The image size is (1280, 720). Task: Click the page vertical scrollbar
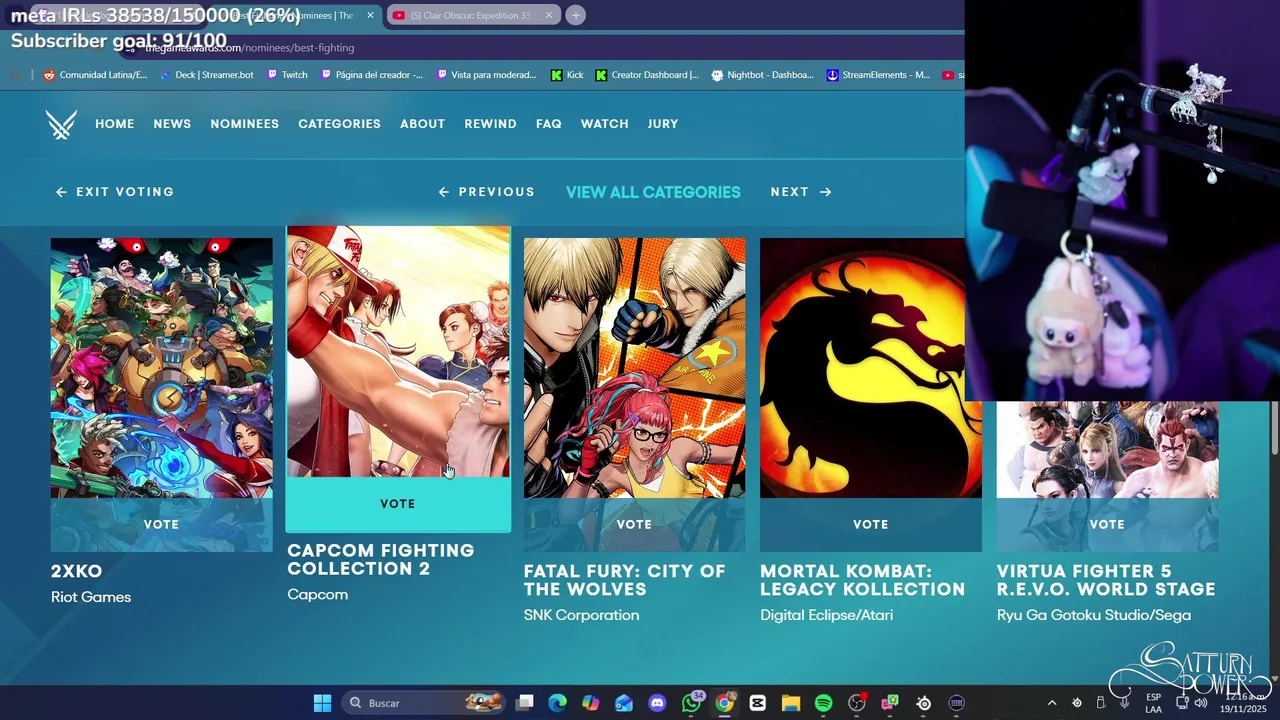coord(1274,430)
